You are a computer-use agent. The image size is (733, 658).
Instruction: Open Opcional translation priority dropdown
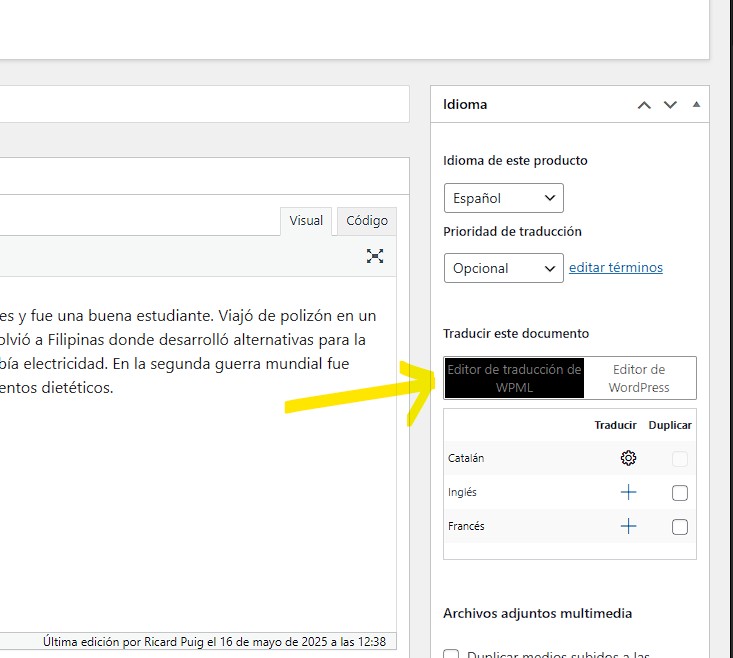[503, 268]
